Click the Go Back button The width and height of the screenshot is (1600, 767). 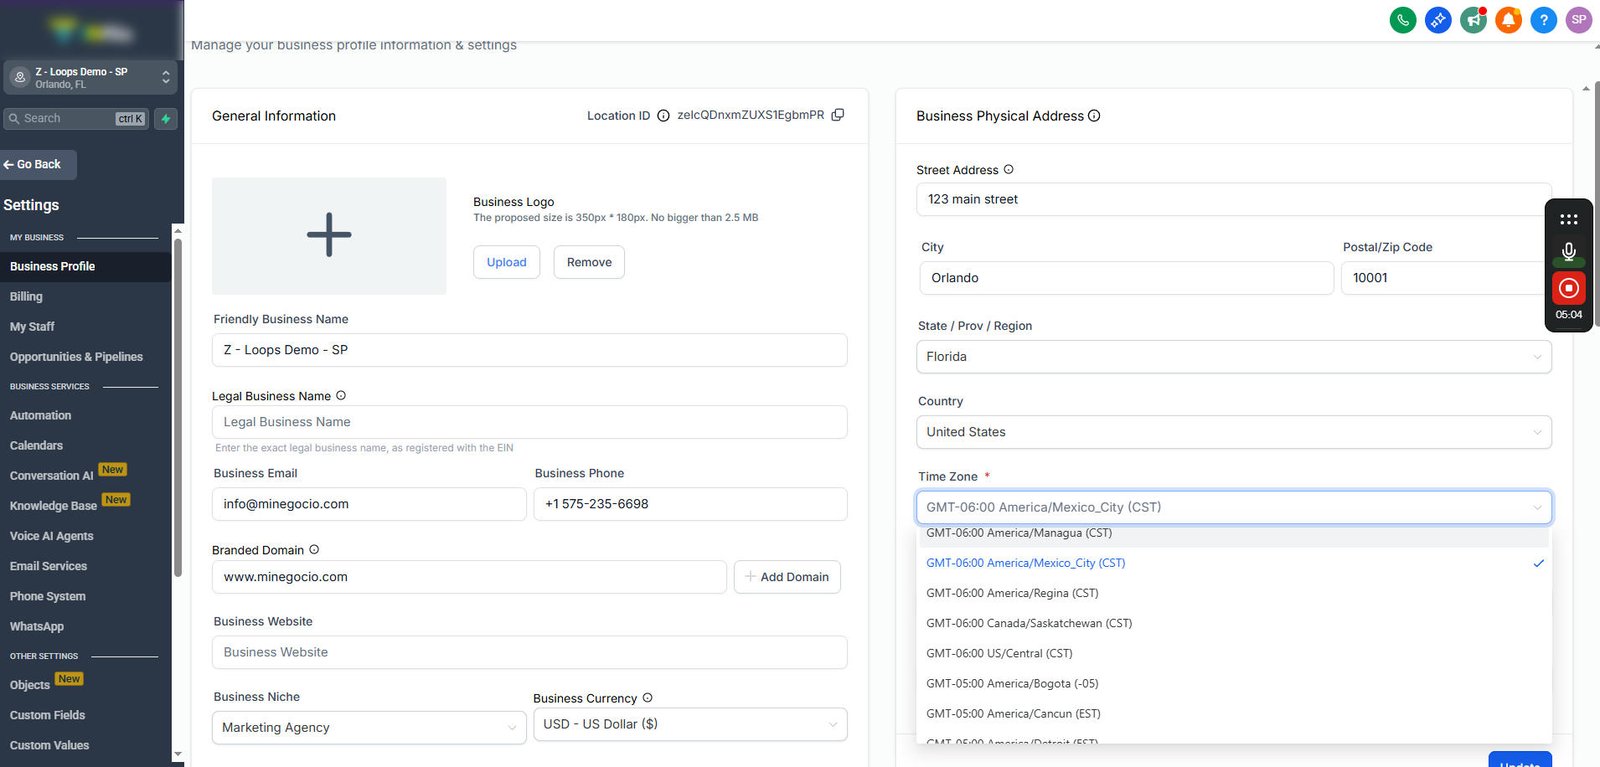[38, 164]
